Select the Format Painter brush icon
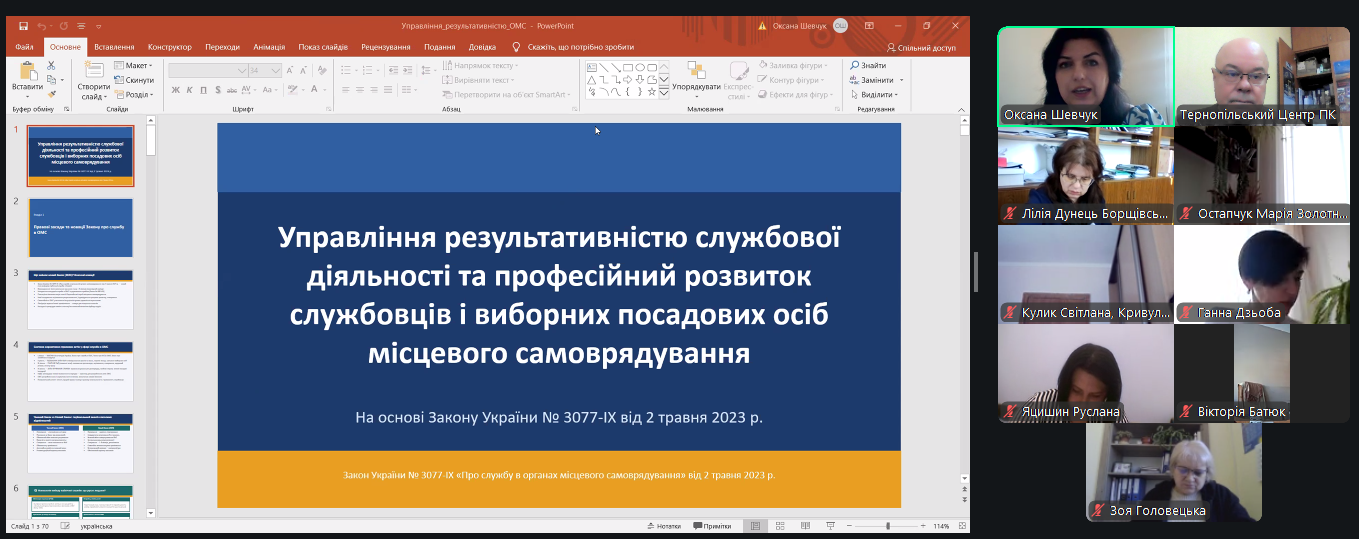The width and height of the screenshot is (1359, 539). tap(52, 94)
